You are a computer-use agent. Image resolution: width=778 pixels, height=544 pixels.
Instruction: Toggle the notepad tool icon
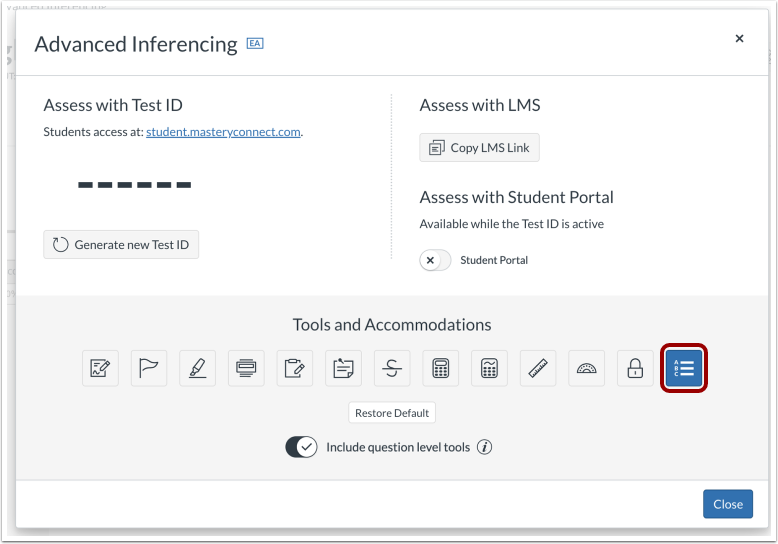(x=343, y=368)
